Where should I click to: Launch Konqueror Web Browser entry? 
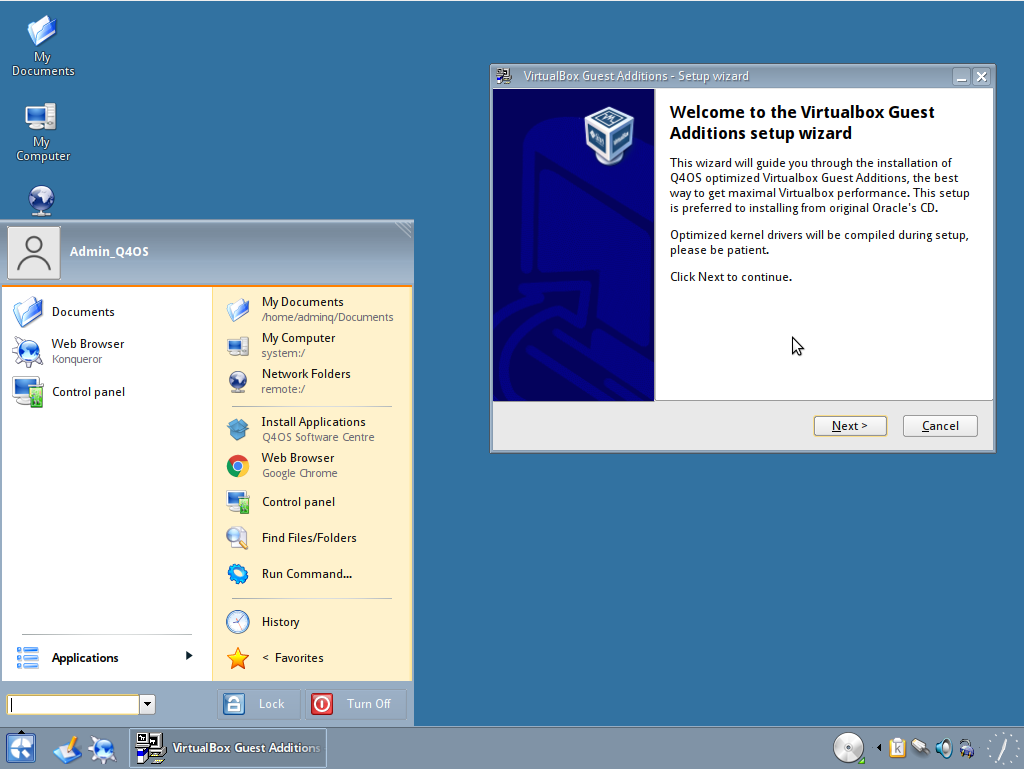(106, 351)
